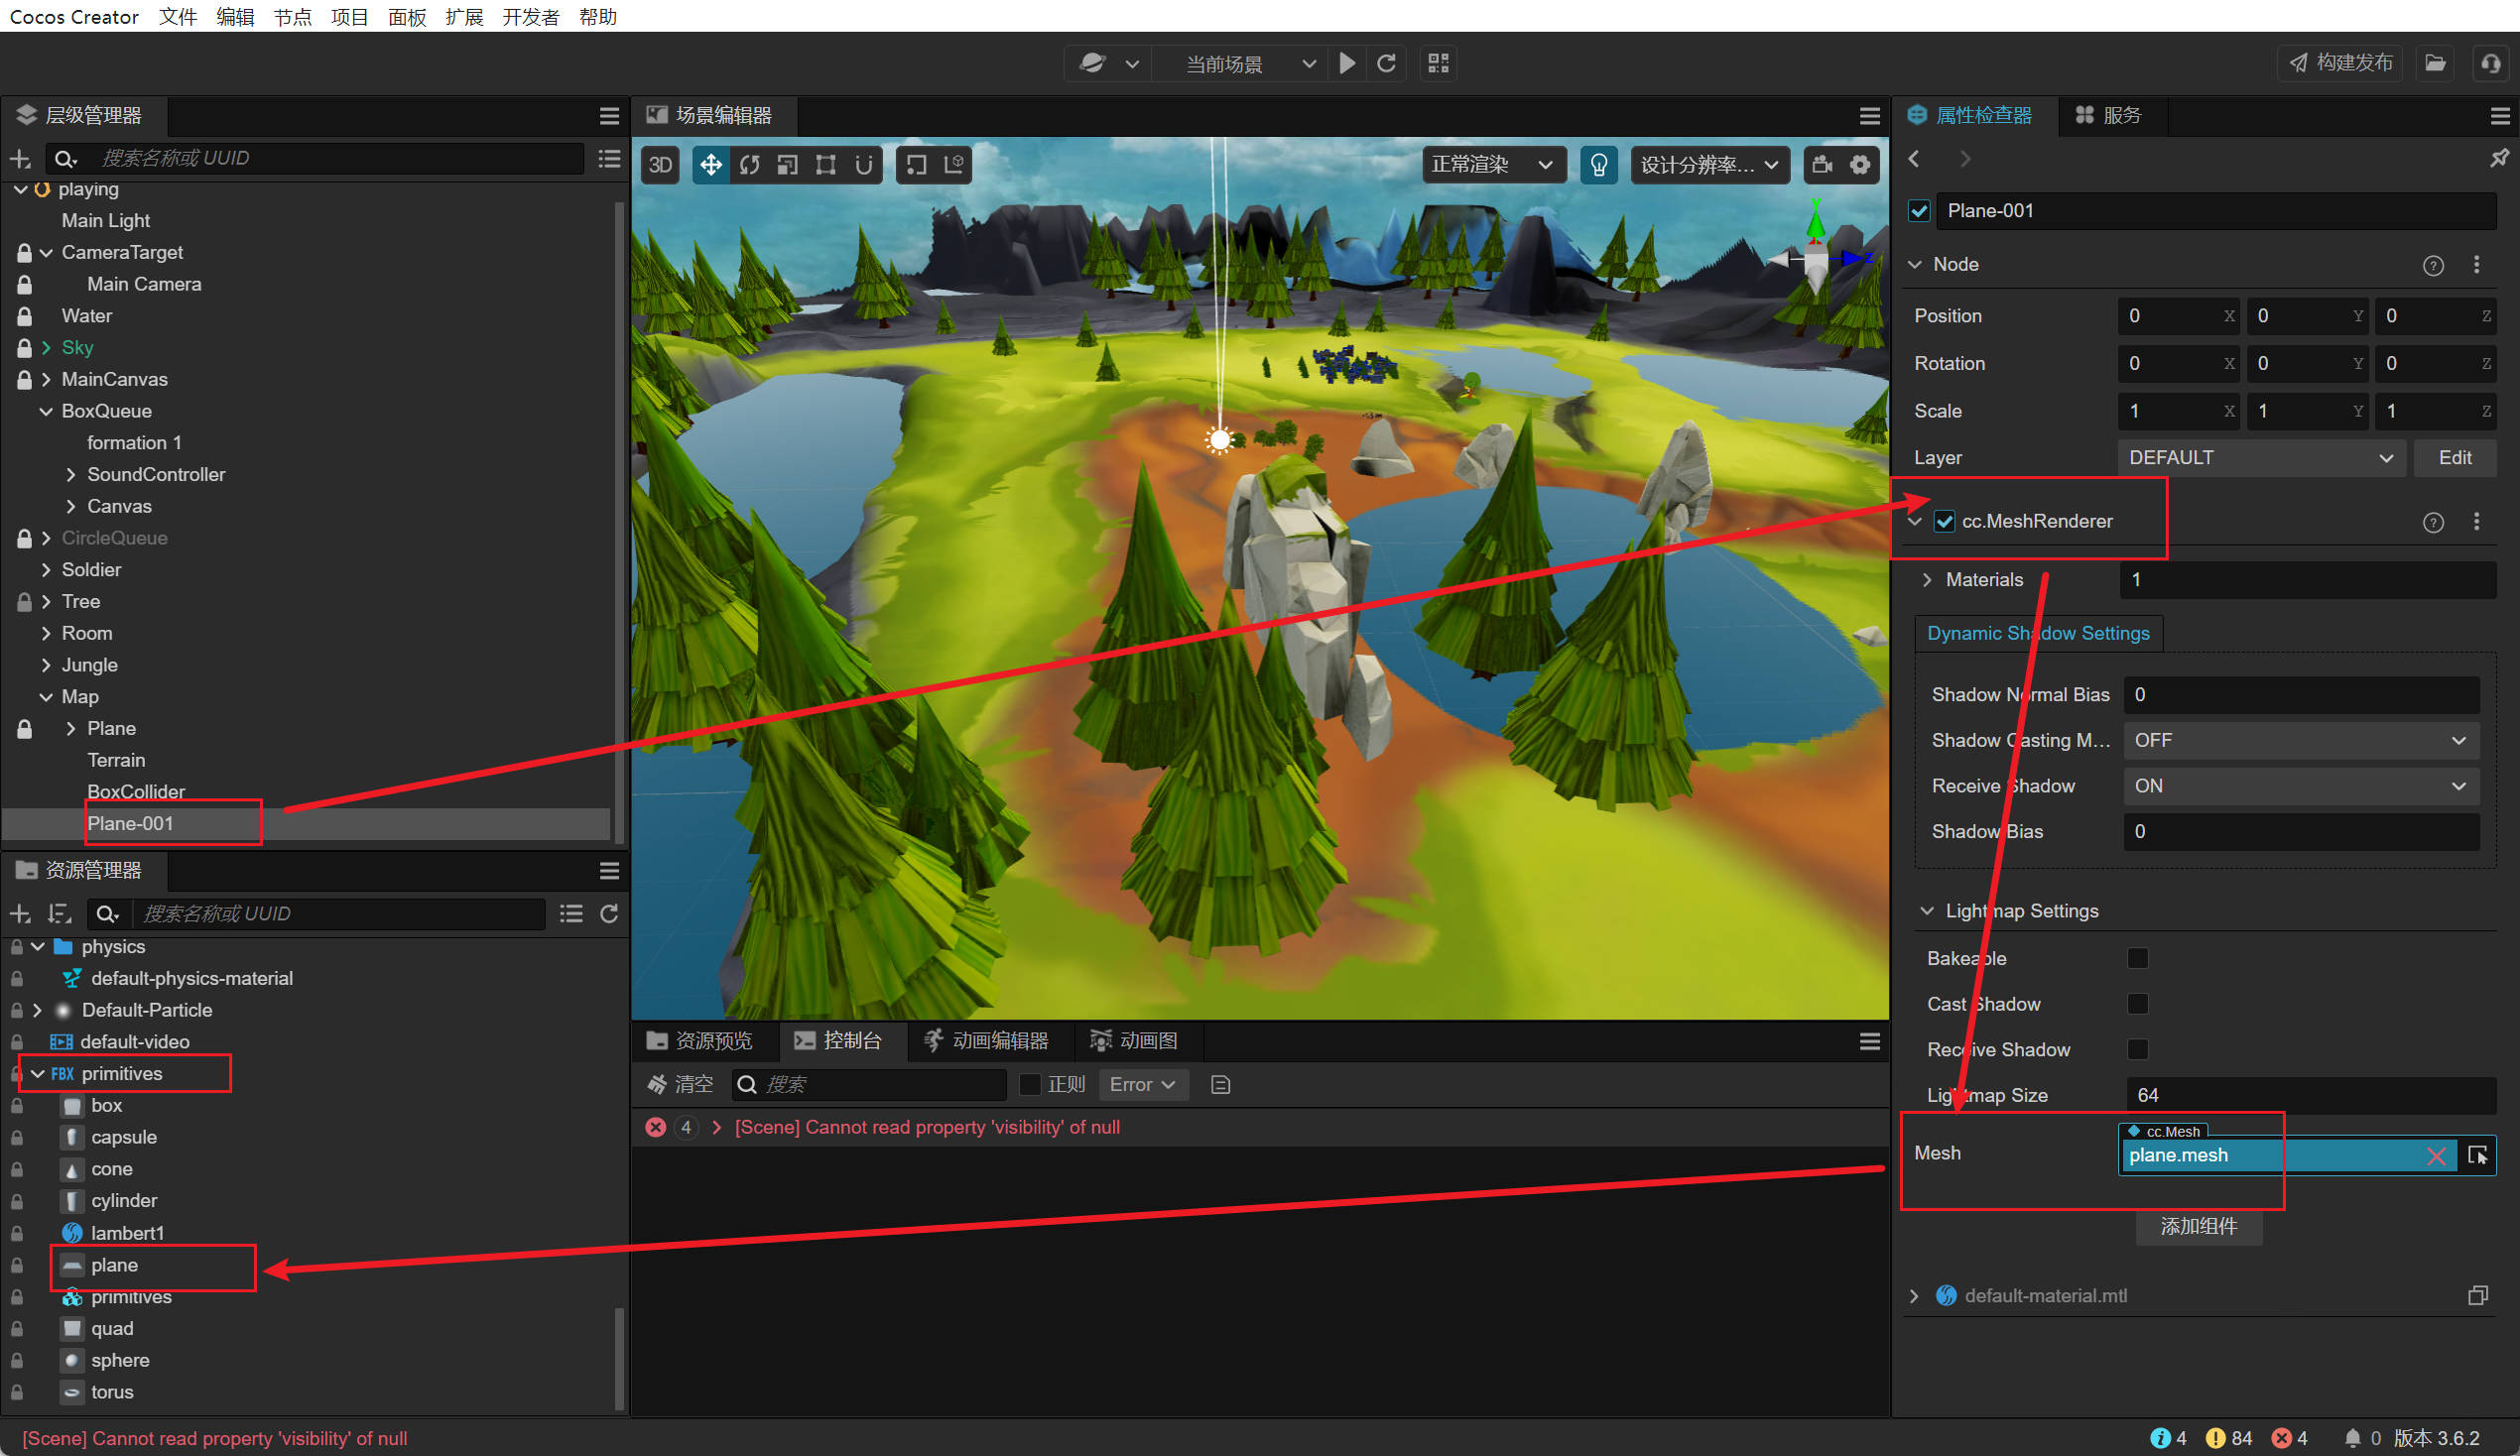Click the 3D view mode toggle

click(660, 165)
